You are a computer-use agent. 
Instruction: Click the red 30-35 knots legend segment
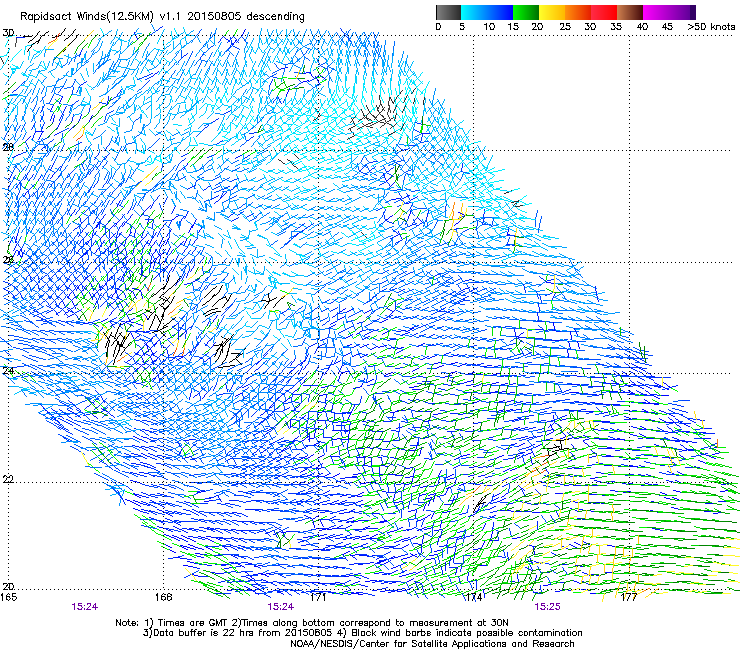[604, 12]
